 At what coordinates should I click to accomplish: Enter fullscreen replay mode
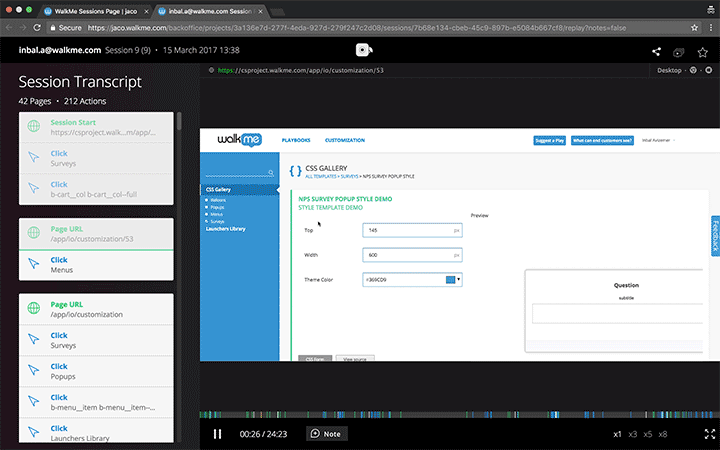(709, 434)
